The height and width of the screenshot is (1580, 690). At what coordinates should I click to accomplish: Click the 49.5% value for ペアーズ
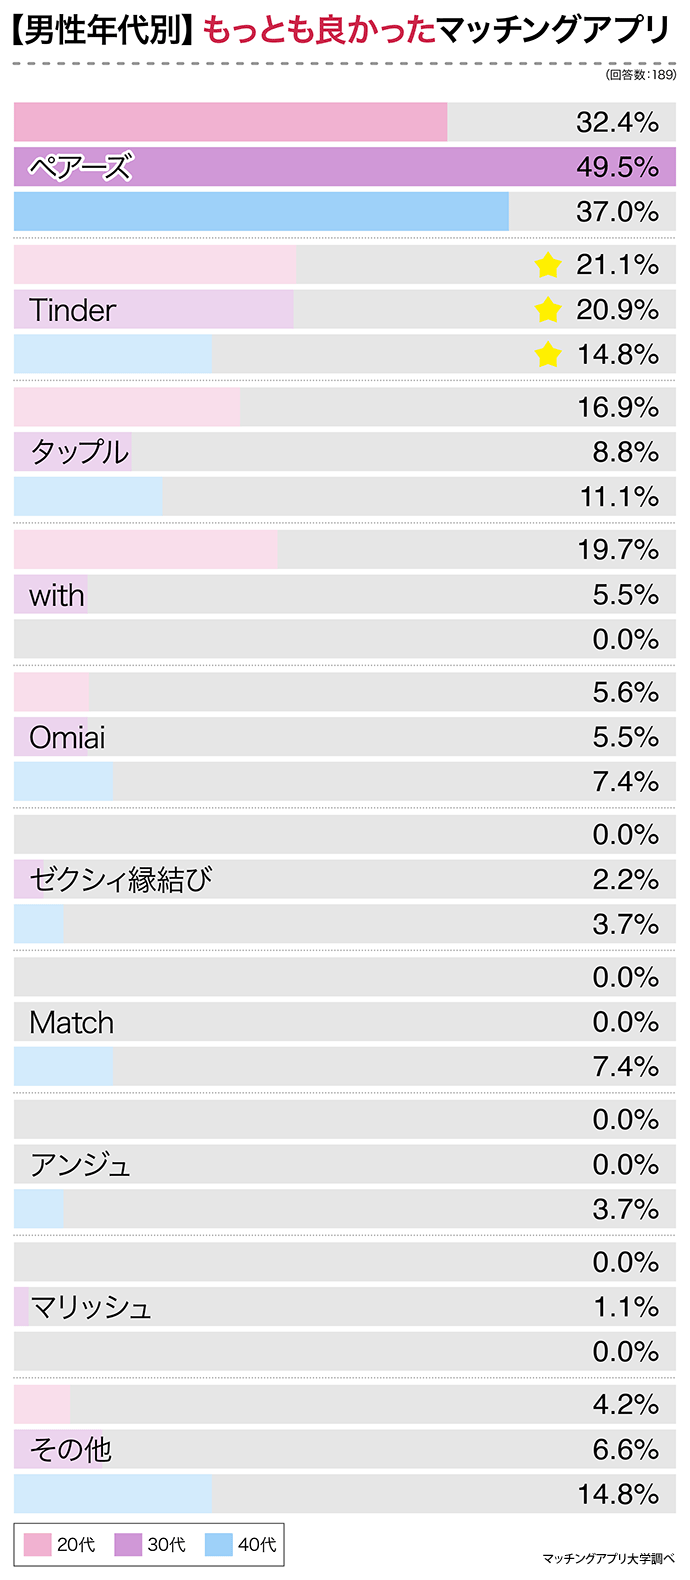point(617,167)
